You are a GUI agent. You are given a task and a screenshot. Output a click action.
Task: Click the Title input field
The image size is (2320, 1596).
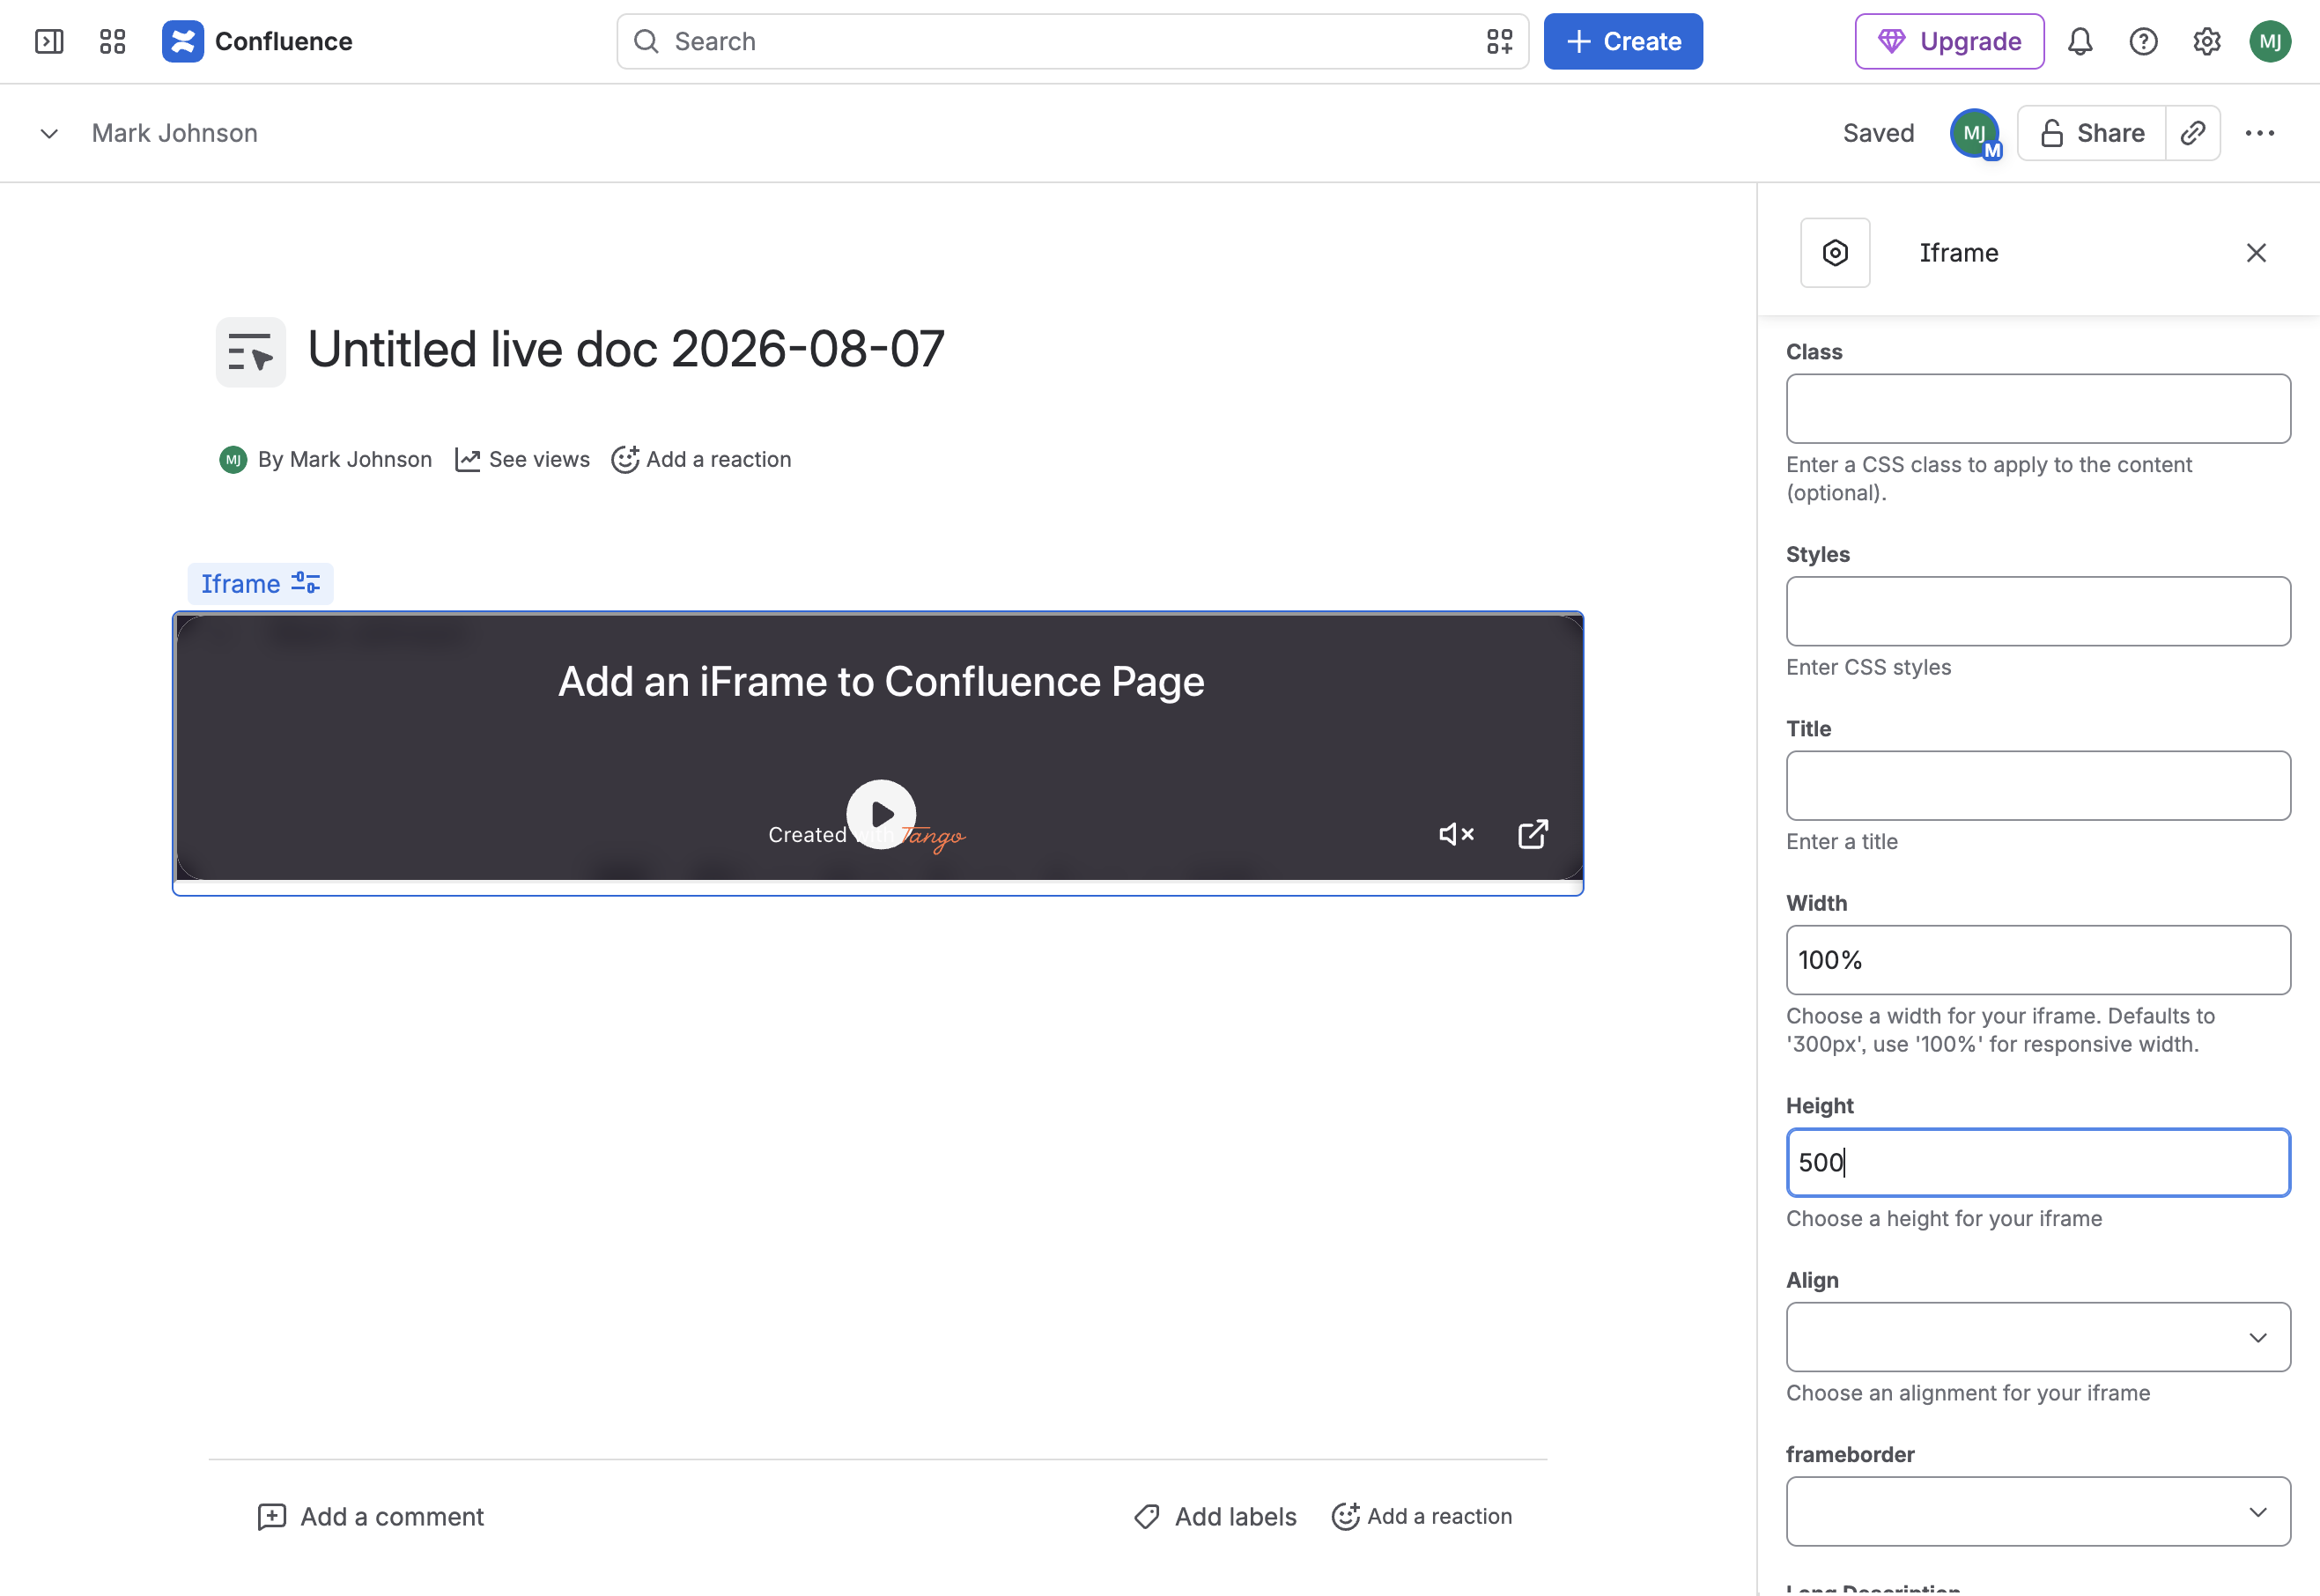point(2038,785)
